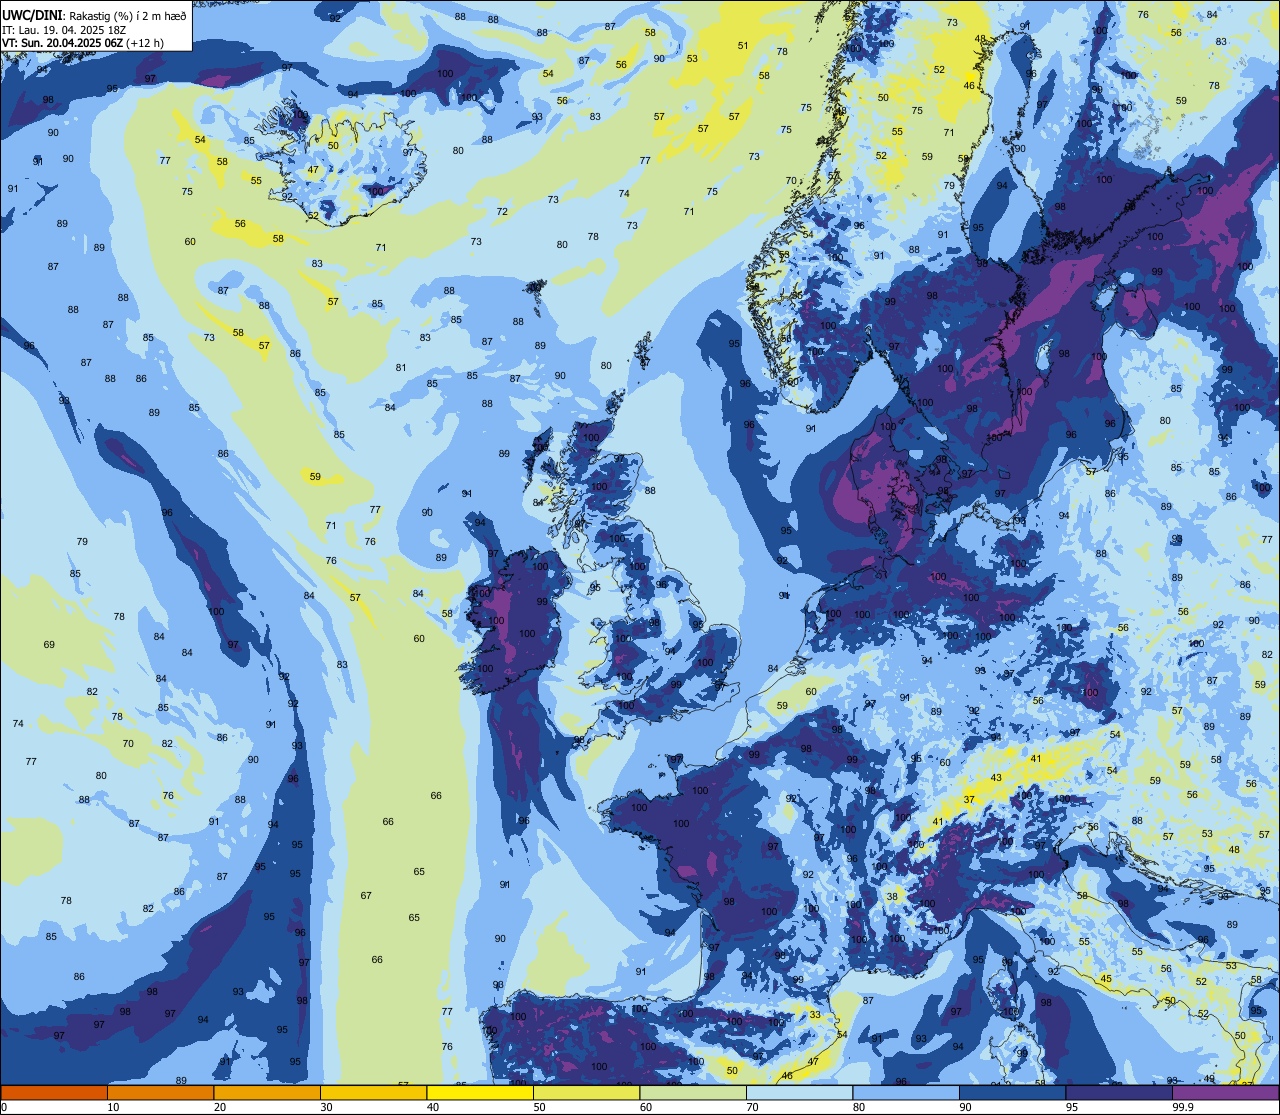Click the humidity value '38' on the map

coord(892,897)
